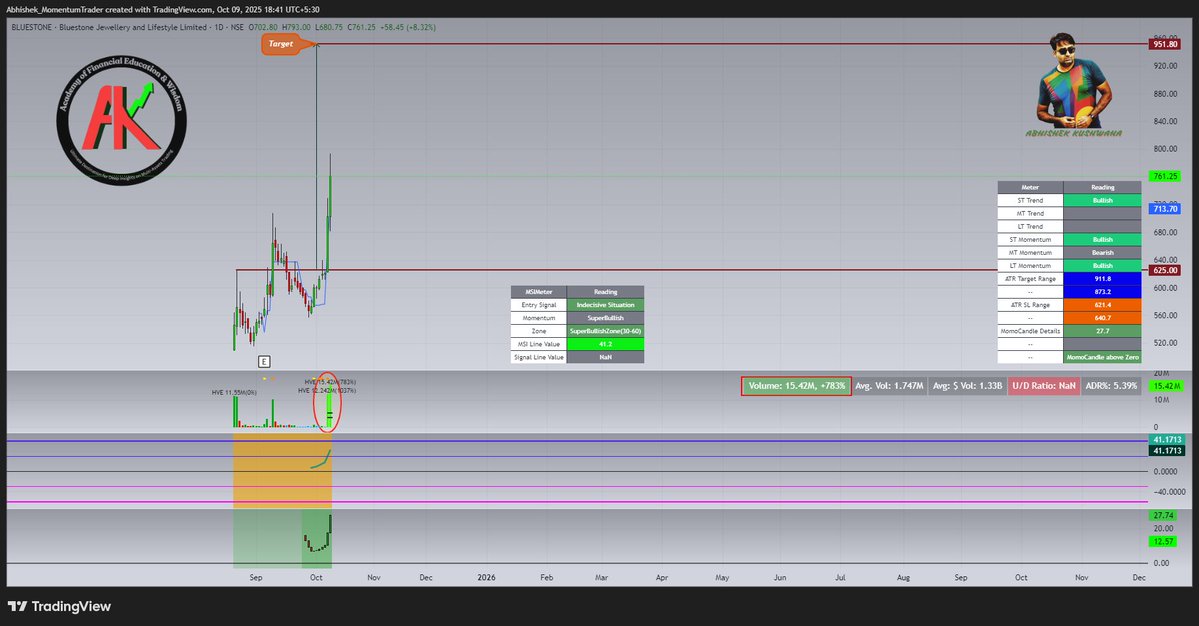Click the Bearish reading cell
This screenshot has width=1199, height=626.
point(1103,252)
